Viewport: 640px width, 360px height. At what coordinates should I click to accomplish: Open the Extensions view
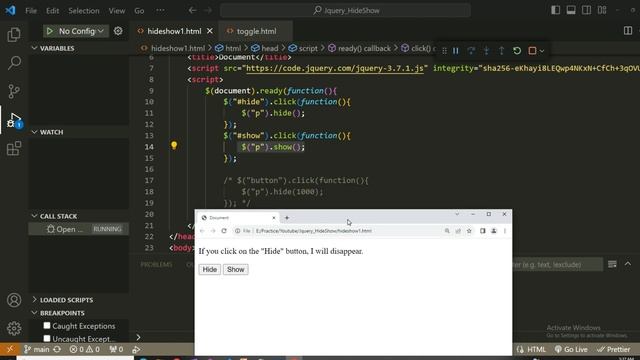(x=14, y=148)
